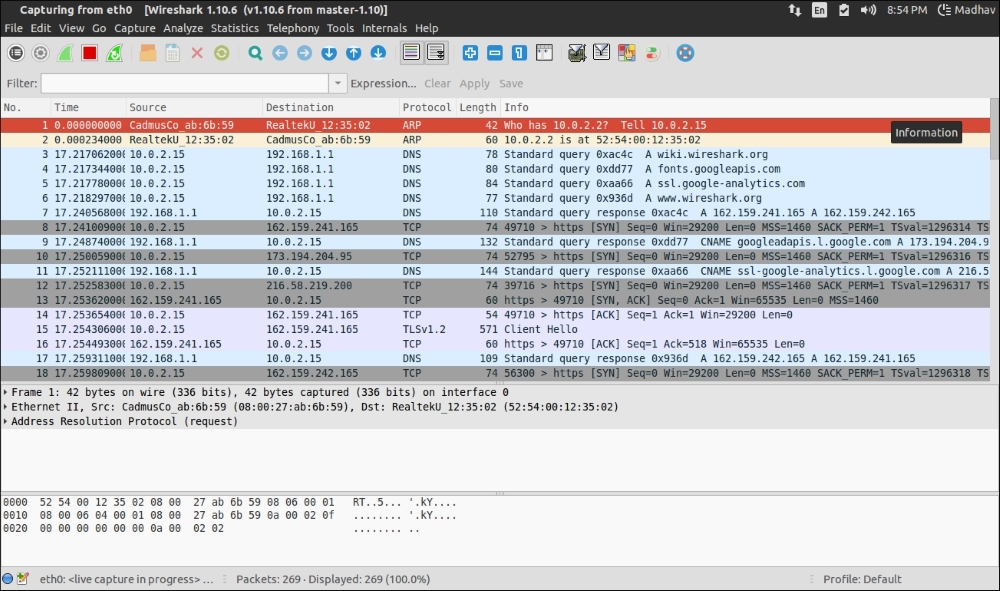This screenshot has width=1000, height=591.
Task: Edit capture filters icon
Action: tap(577, 53)
